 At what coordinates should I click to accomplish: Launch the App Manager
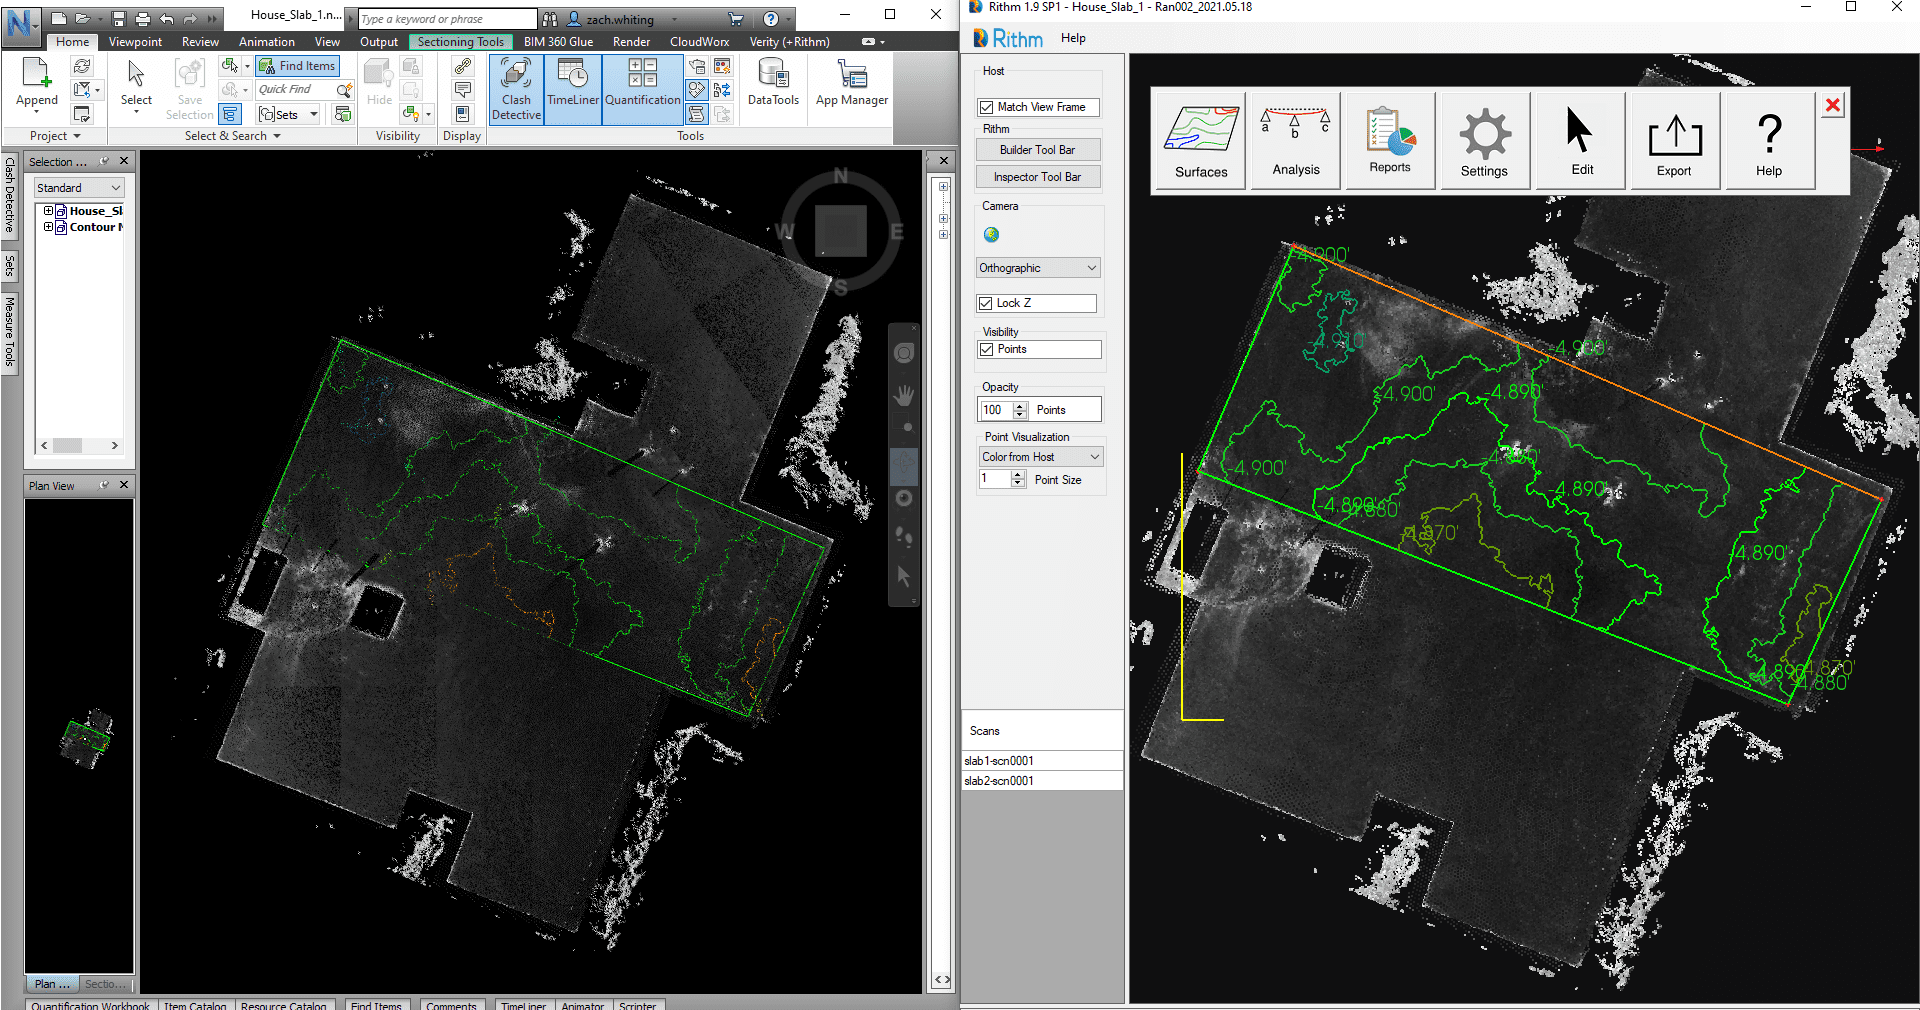(851, 85)
